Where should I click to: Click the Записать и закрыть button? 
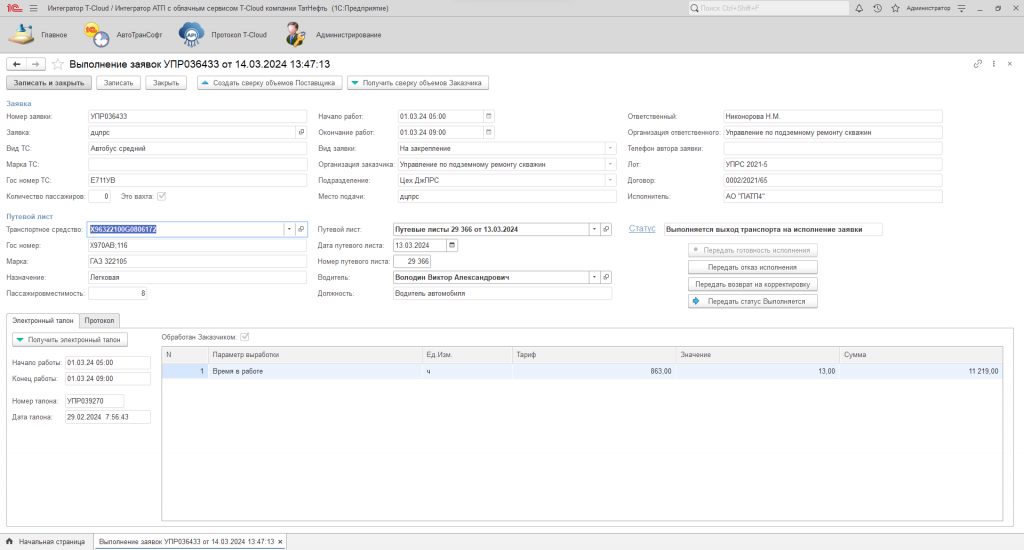tap(49, 83)
